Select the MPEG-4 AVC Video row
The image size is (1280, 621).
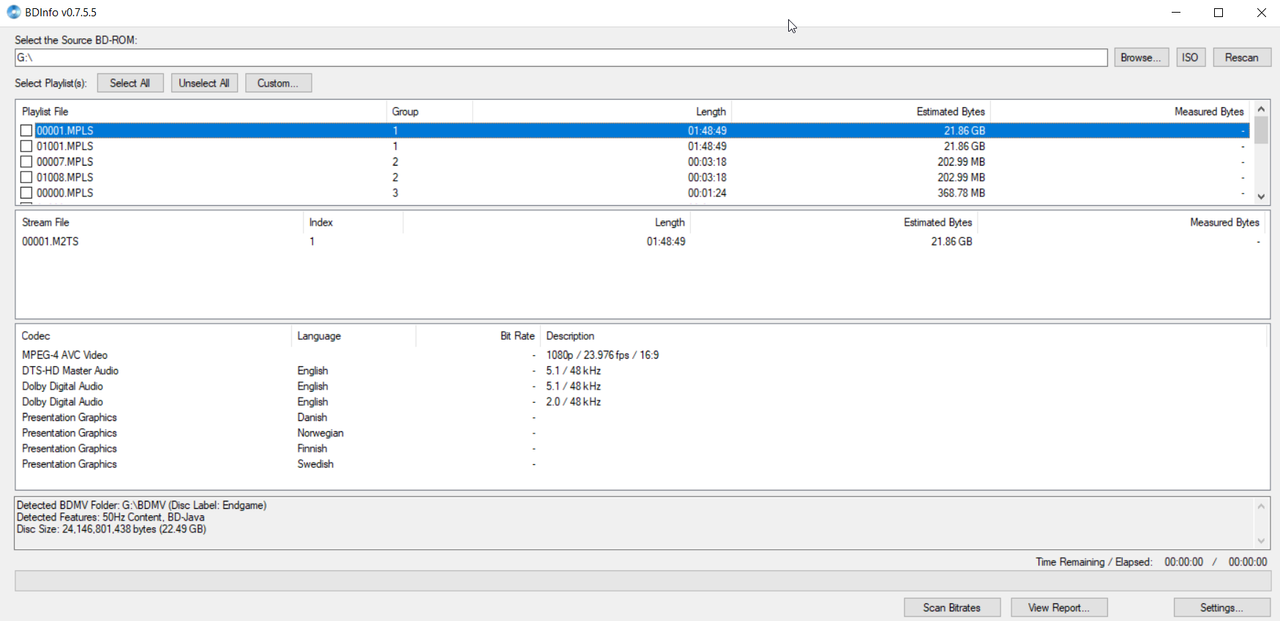point(640,355)
